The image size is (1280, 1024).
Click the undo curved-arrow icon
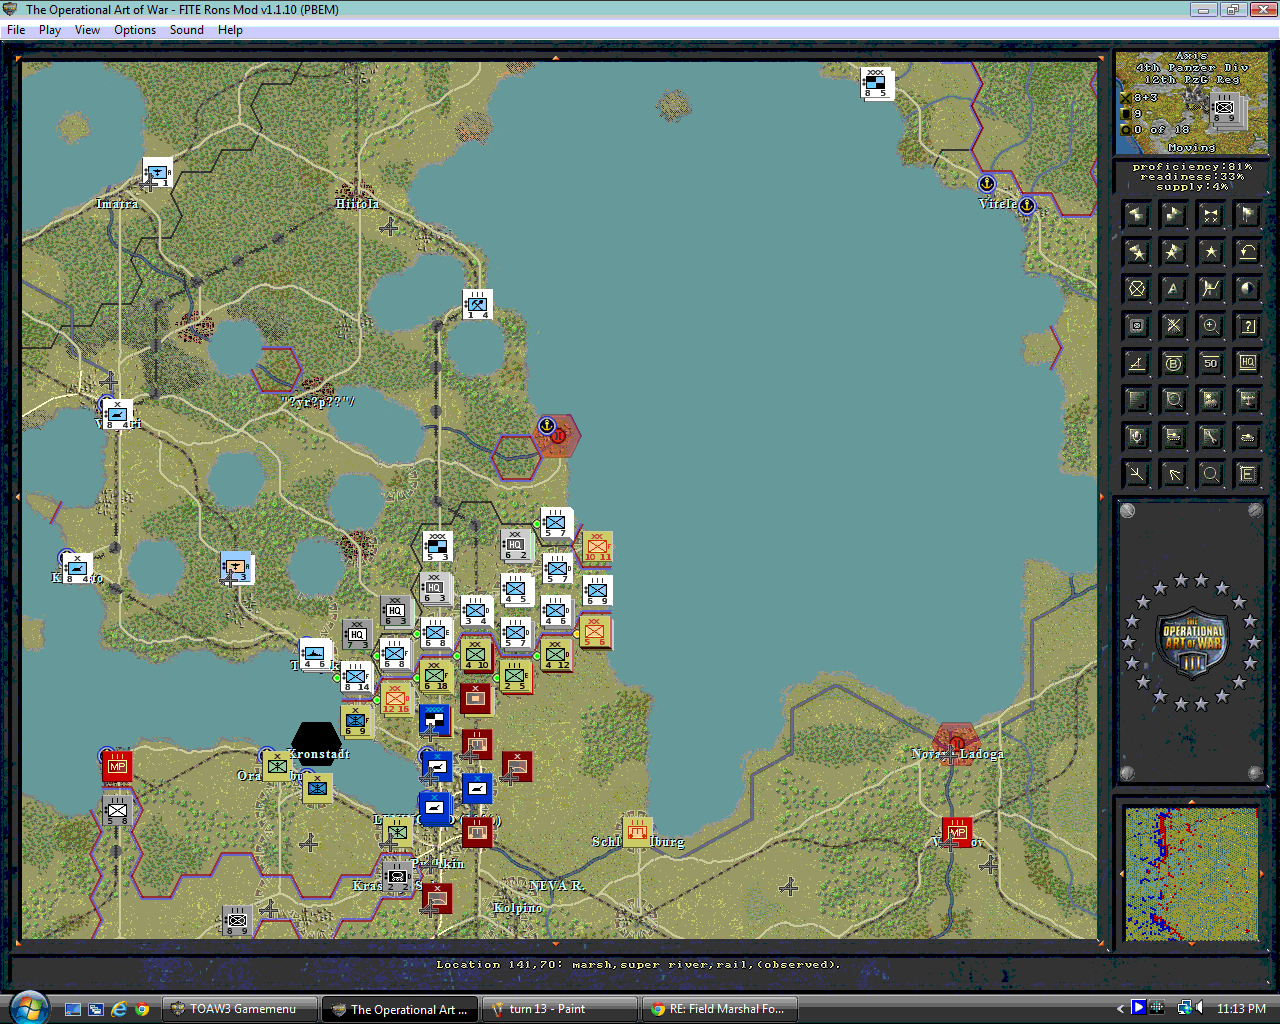coord(1248,252)
